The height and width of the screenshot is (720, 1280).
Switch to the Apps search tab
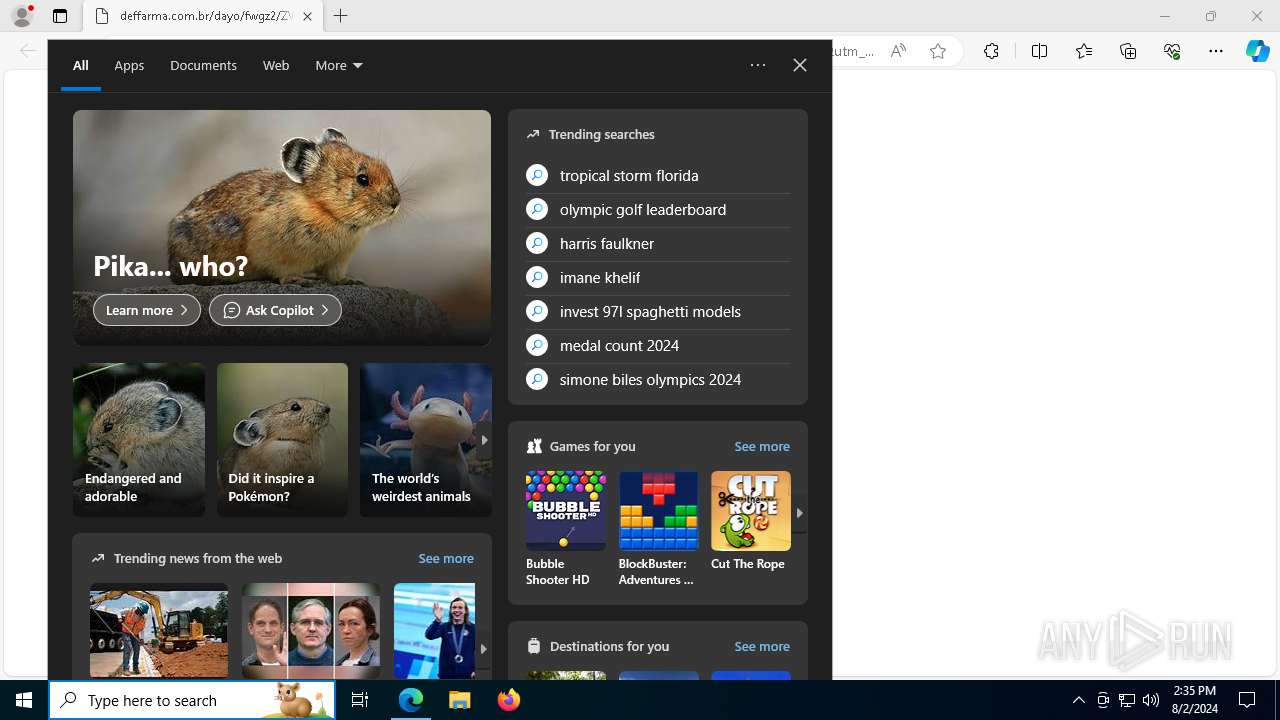click(x=129, y=65)
